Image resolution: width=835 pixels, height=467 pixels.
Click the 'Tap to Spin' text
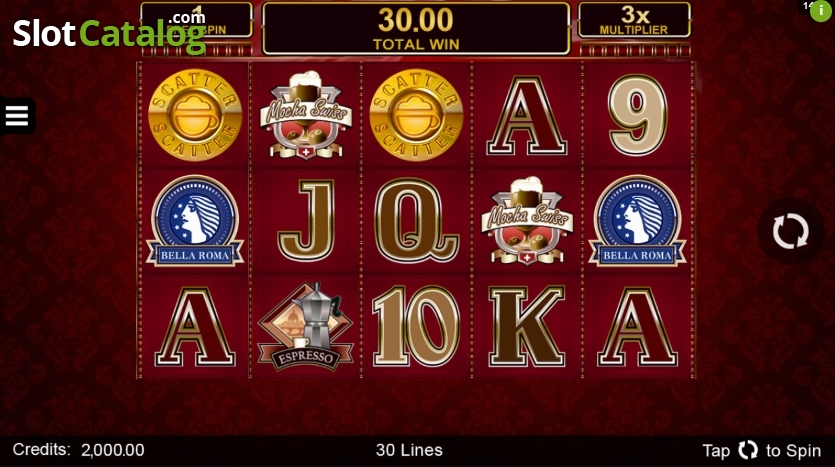pyautogui.click(x=762, y=450)
